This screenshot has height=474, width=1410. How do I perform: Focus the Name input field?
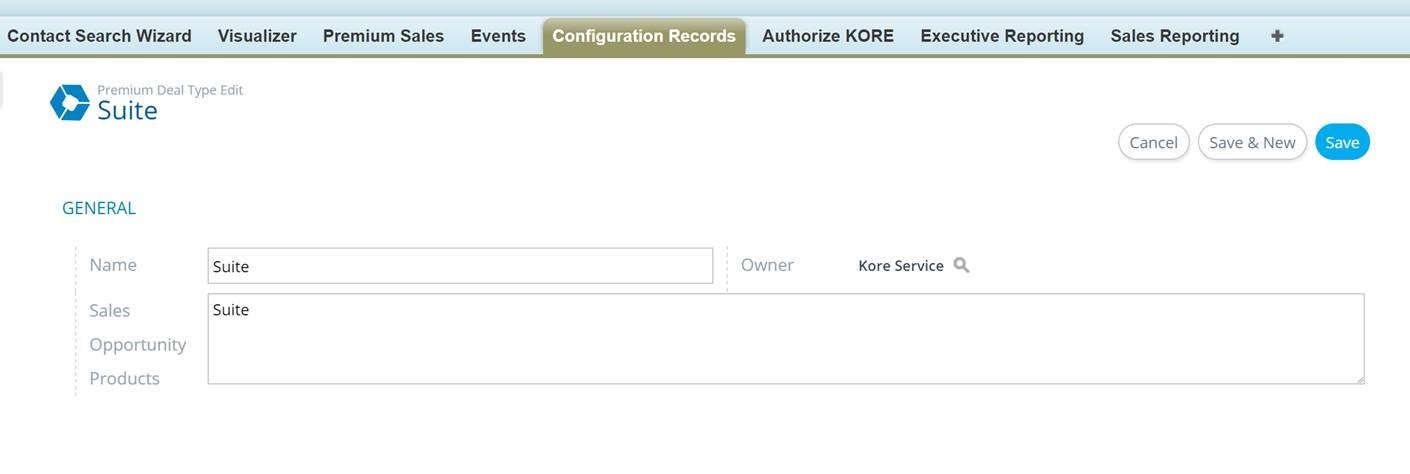[460, 266]
